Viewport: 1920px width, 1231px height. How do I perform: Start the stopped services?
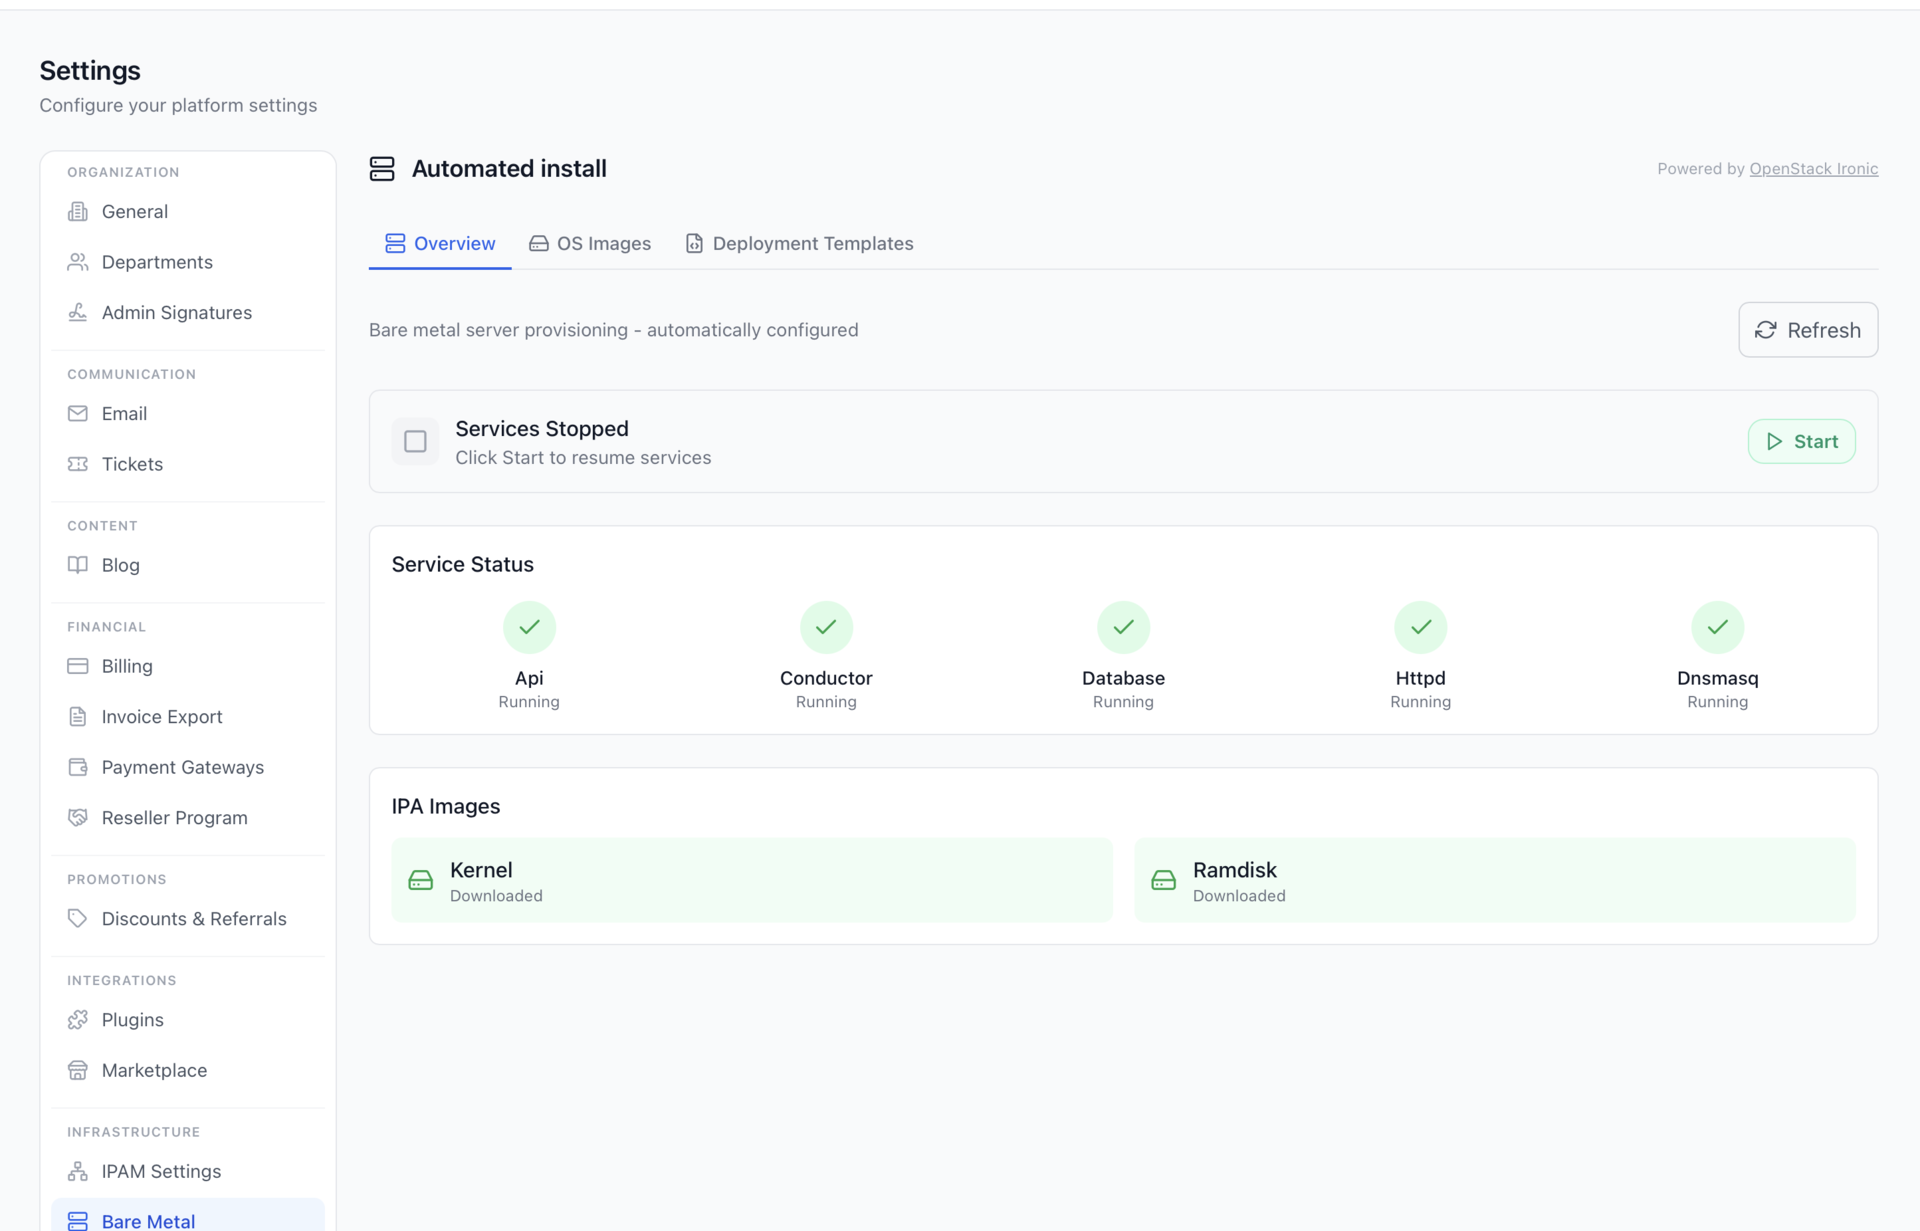(1801, 441)
